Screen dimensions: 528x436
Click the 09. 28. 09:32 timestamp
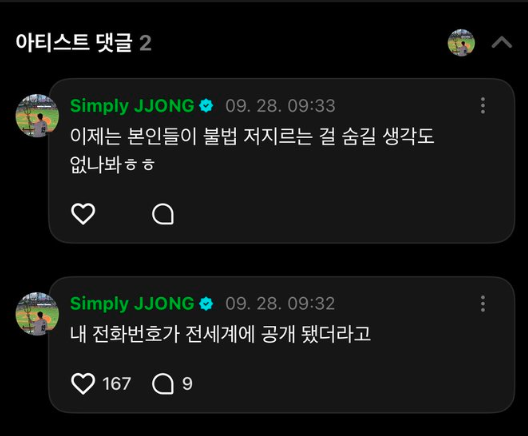tap(280, 304)
